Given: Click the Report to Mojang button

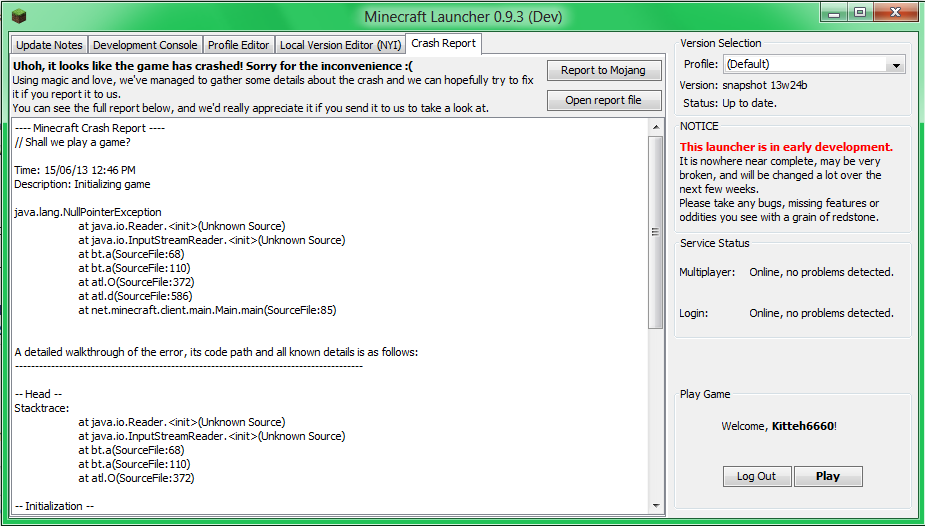Looking at the screenshot, I should coord(603,70).
